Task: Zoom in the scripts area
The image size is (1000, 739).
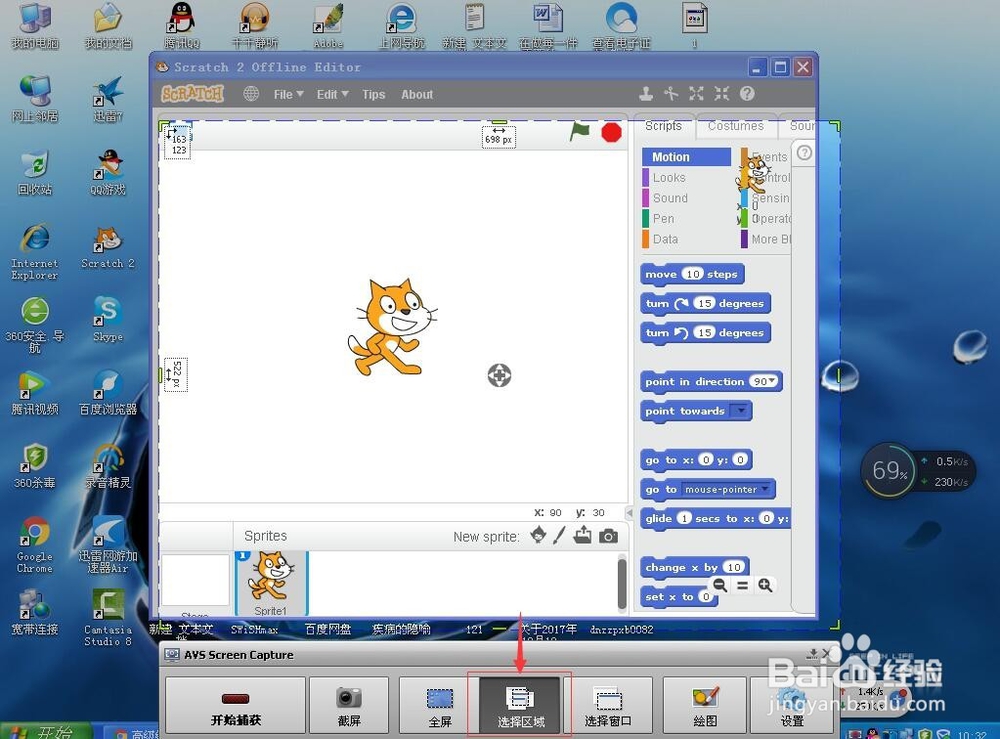Action: click(765, 585)
